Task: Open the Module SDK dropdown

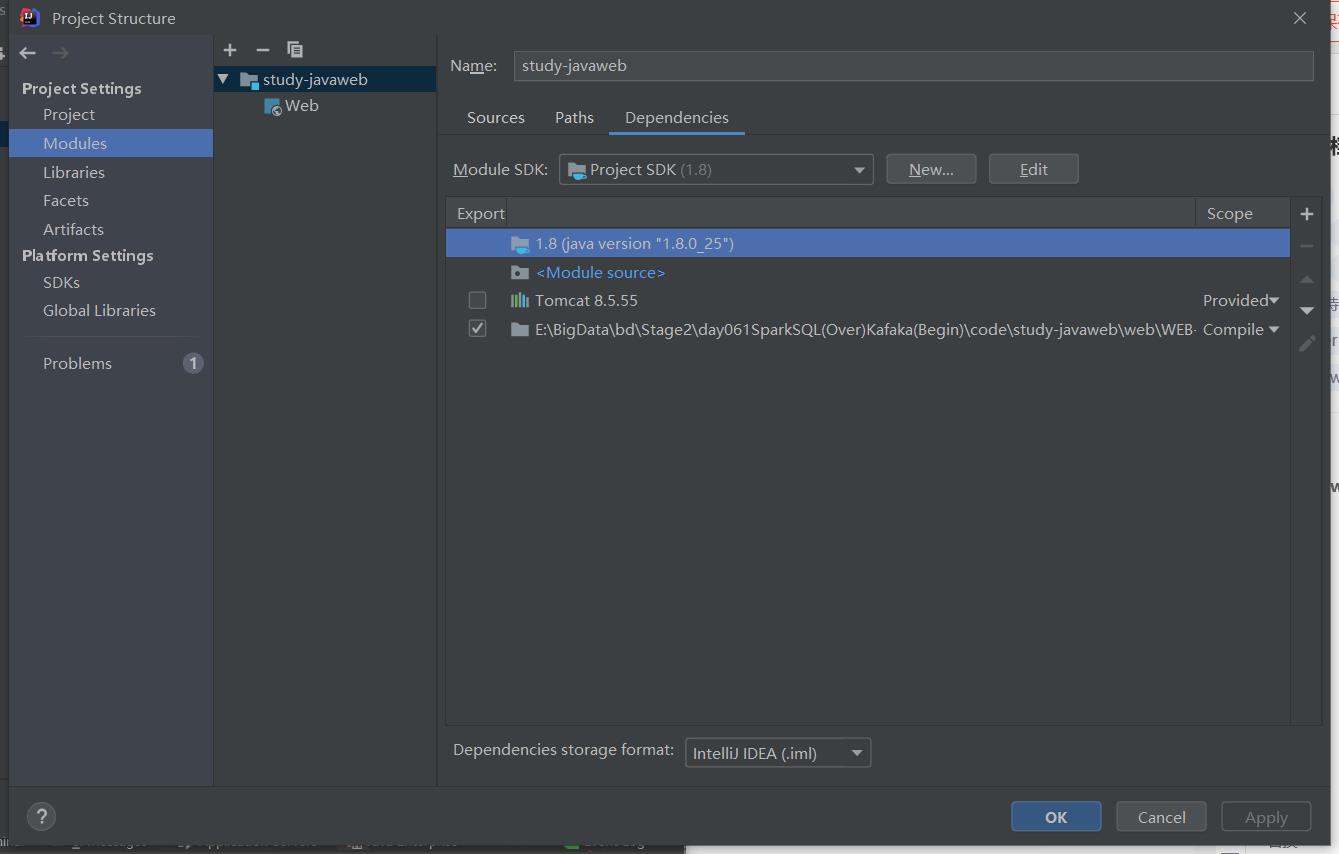Action: [x=716, y=170]
